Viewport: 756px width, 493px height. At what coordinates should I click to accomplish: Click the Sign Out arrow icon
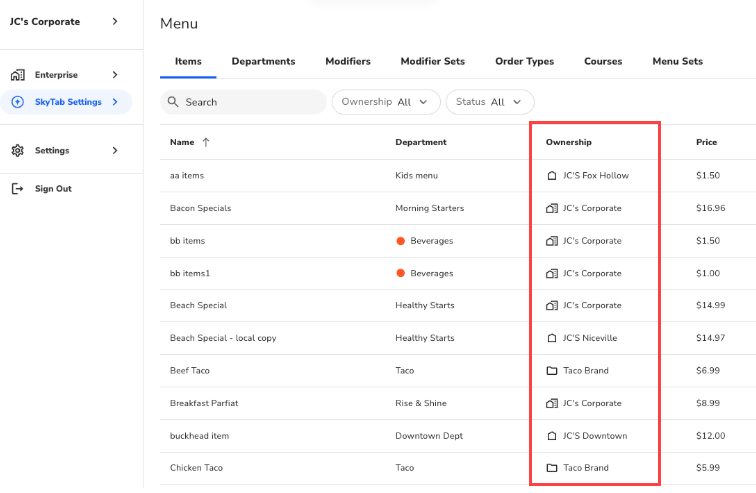[17, 189]
